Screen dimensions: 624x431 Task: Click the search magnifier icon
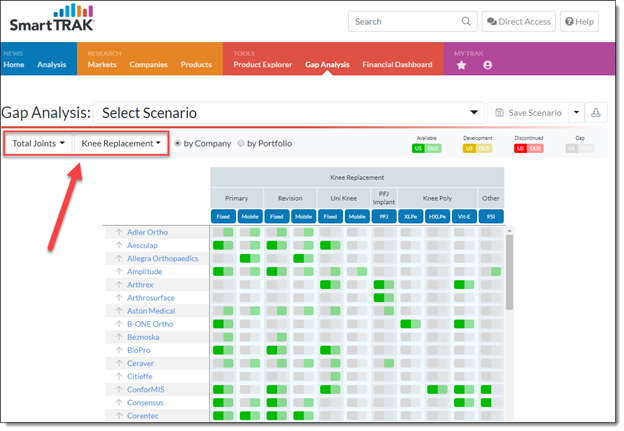(466, 21)
